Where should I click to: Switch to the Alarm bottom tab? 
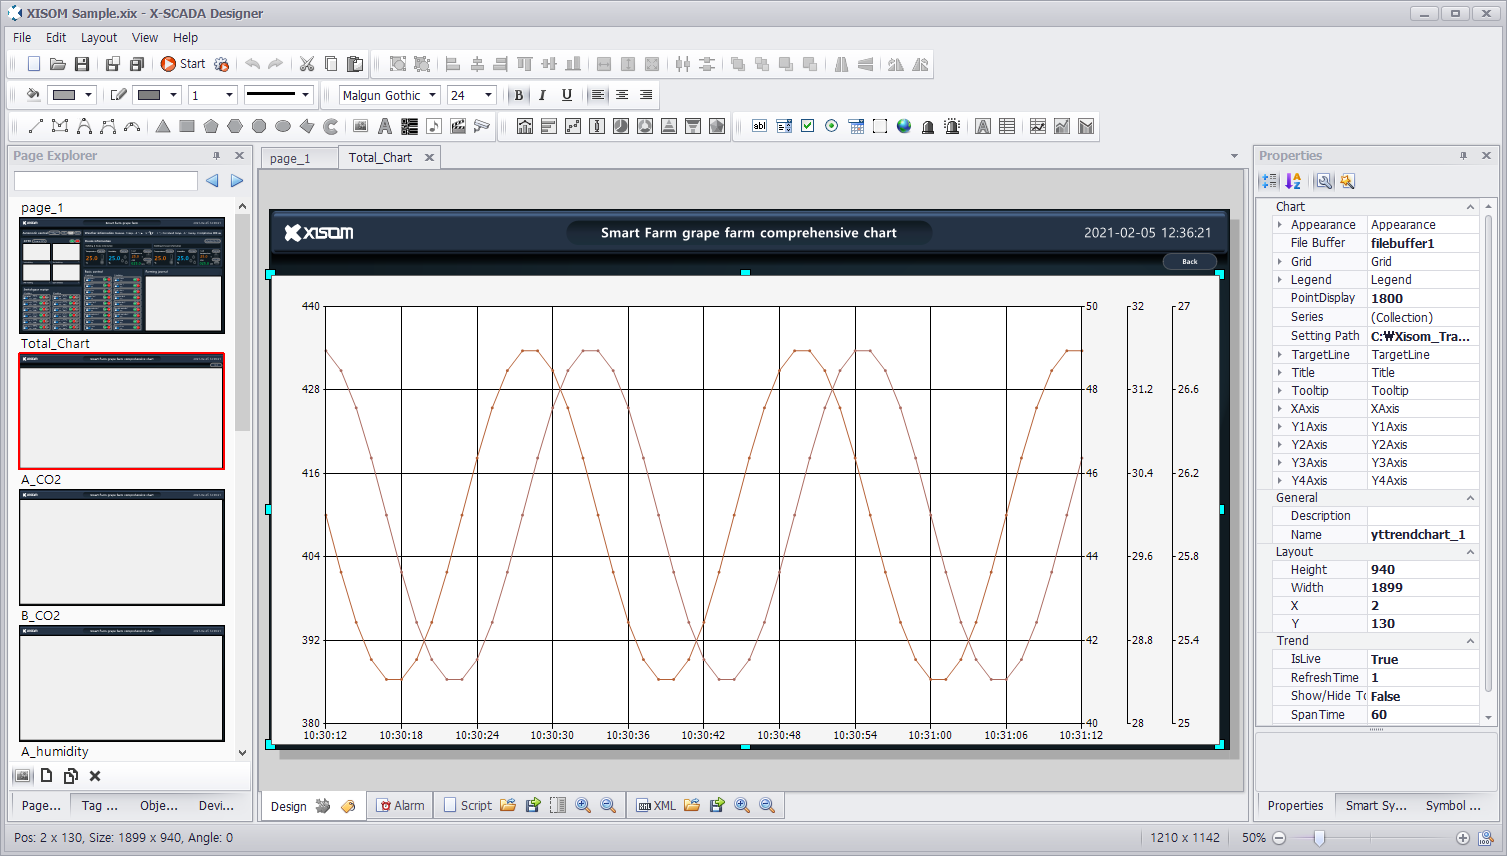pyautogui.click(x=401, y=806)
